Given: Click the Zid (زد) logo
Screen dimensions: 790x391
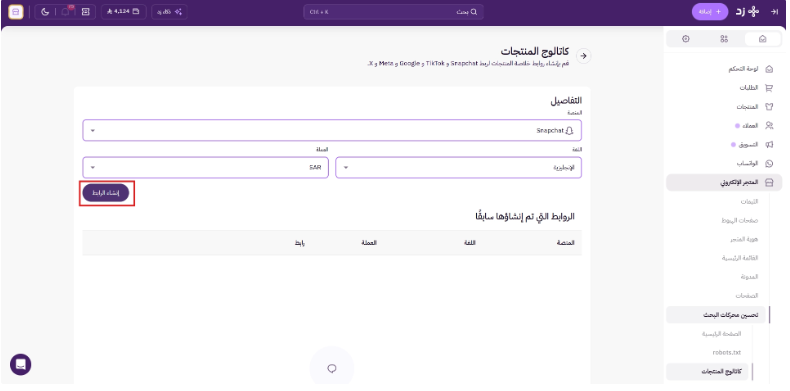Looking at the screenshot, I should click(747, 12).
